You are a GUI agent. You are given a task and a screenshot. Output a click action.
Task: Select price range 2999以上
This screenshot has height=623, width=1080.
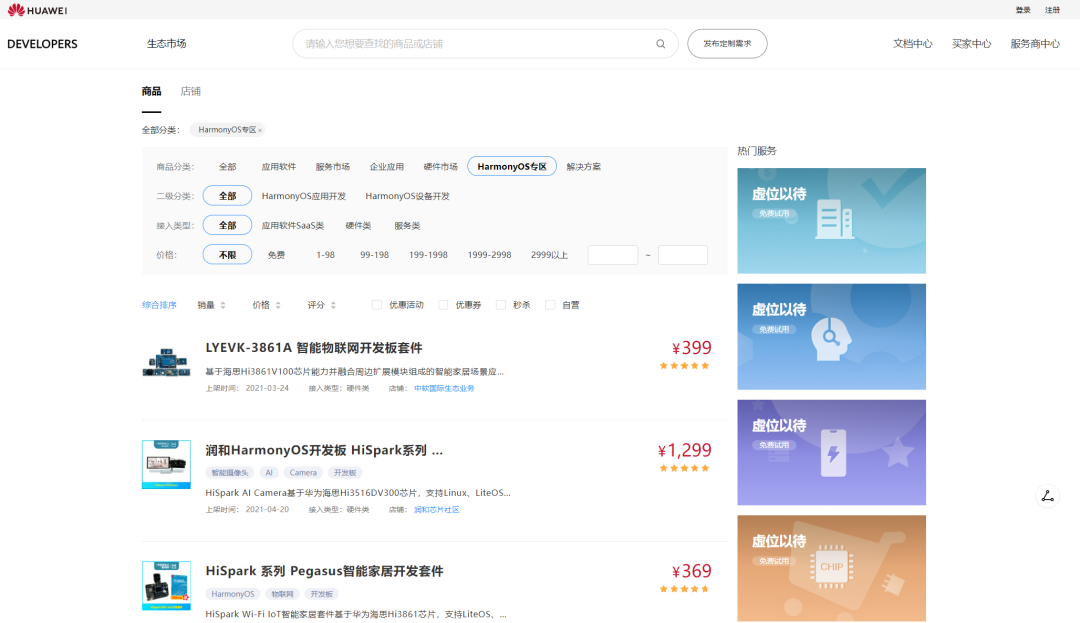[x=549, y=255]
